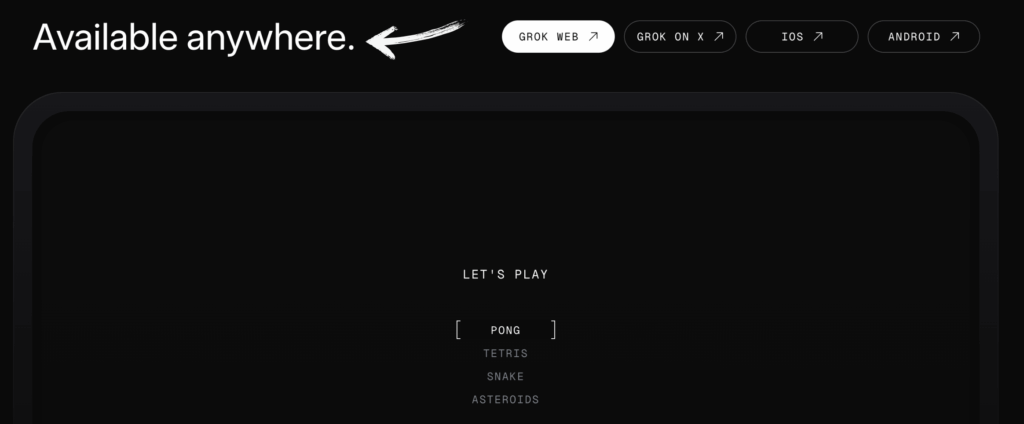Choose TETRIS in the game menu

505,353
